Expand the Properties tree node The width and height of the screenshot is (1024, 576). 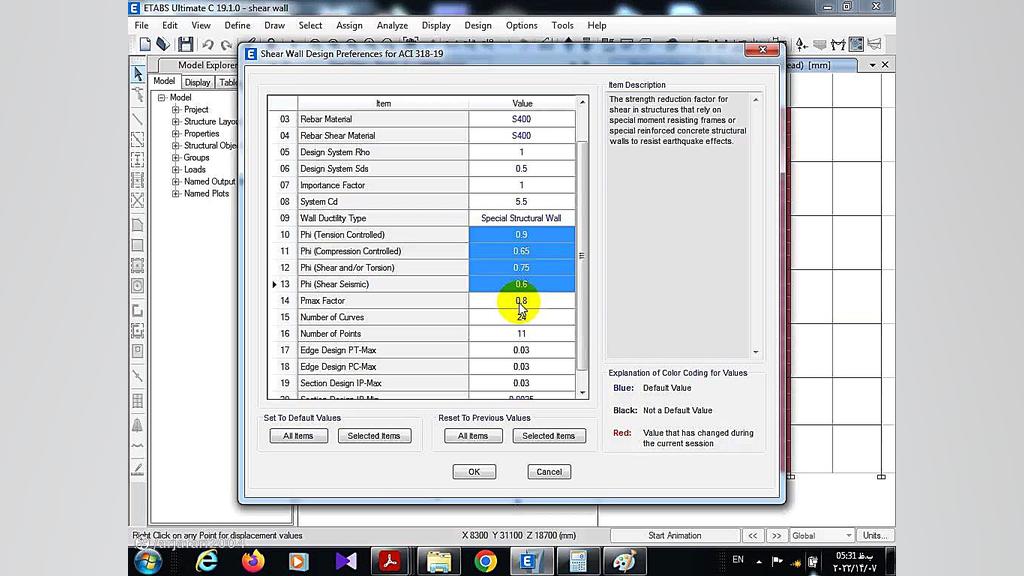coord(175,134)
